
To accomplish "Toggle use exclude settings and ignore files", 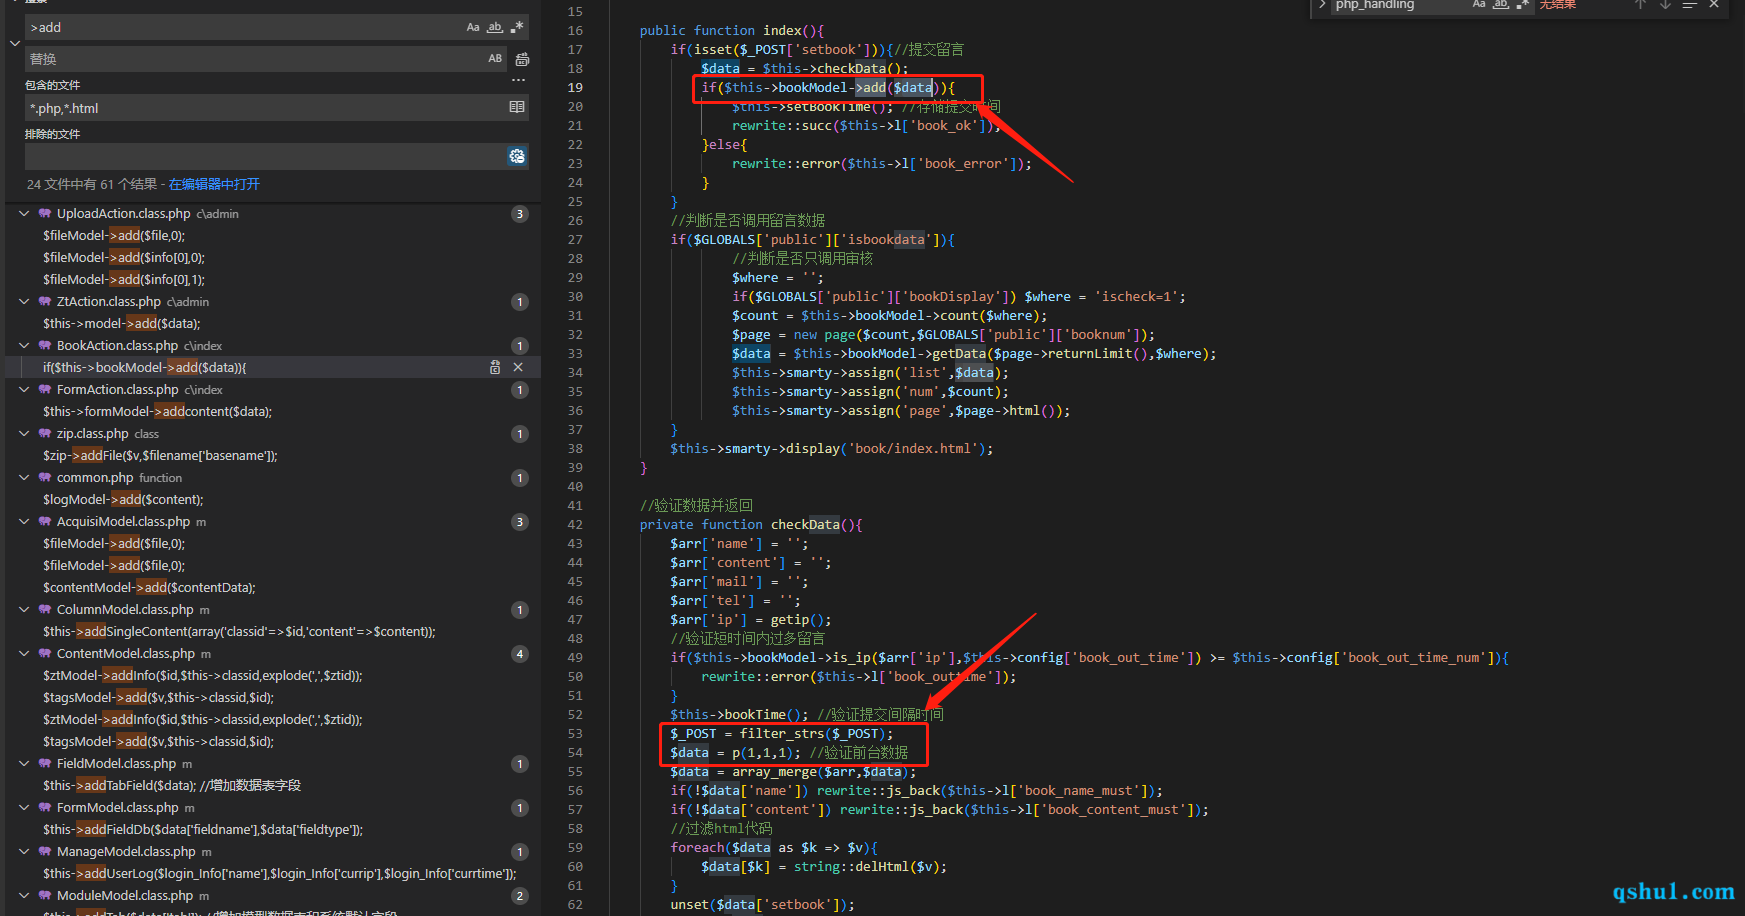I will (517, 156).
